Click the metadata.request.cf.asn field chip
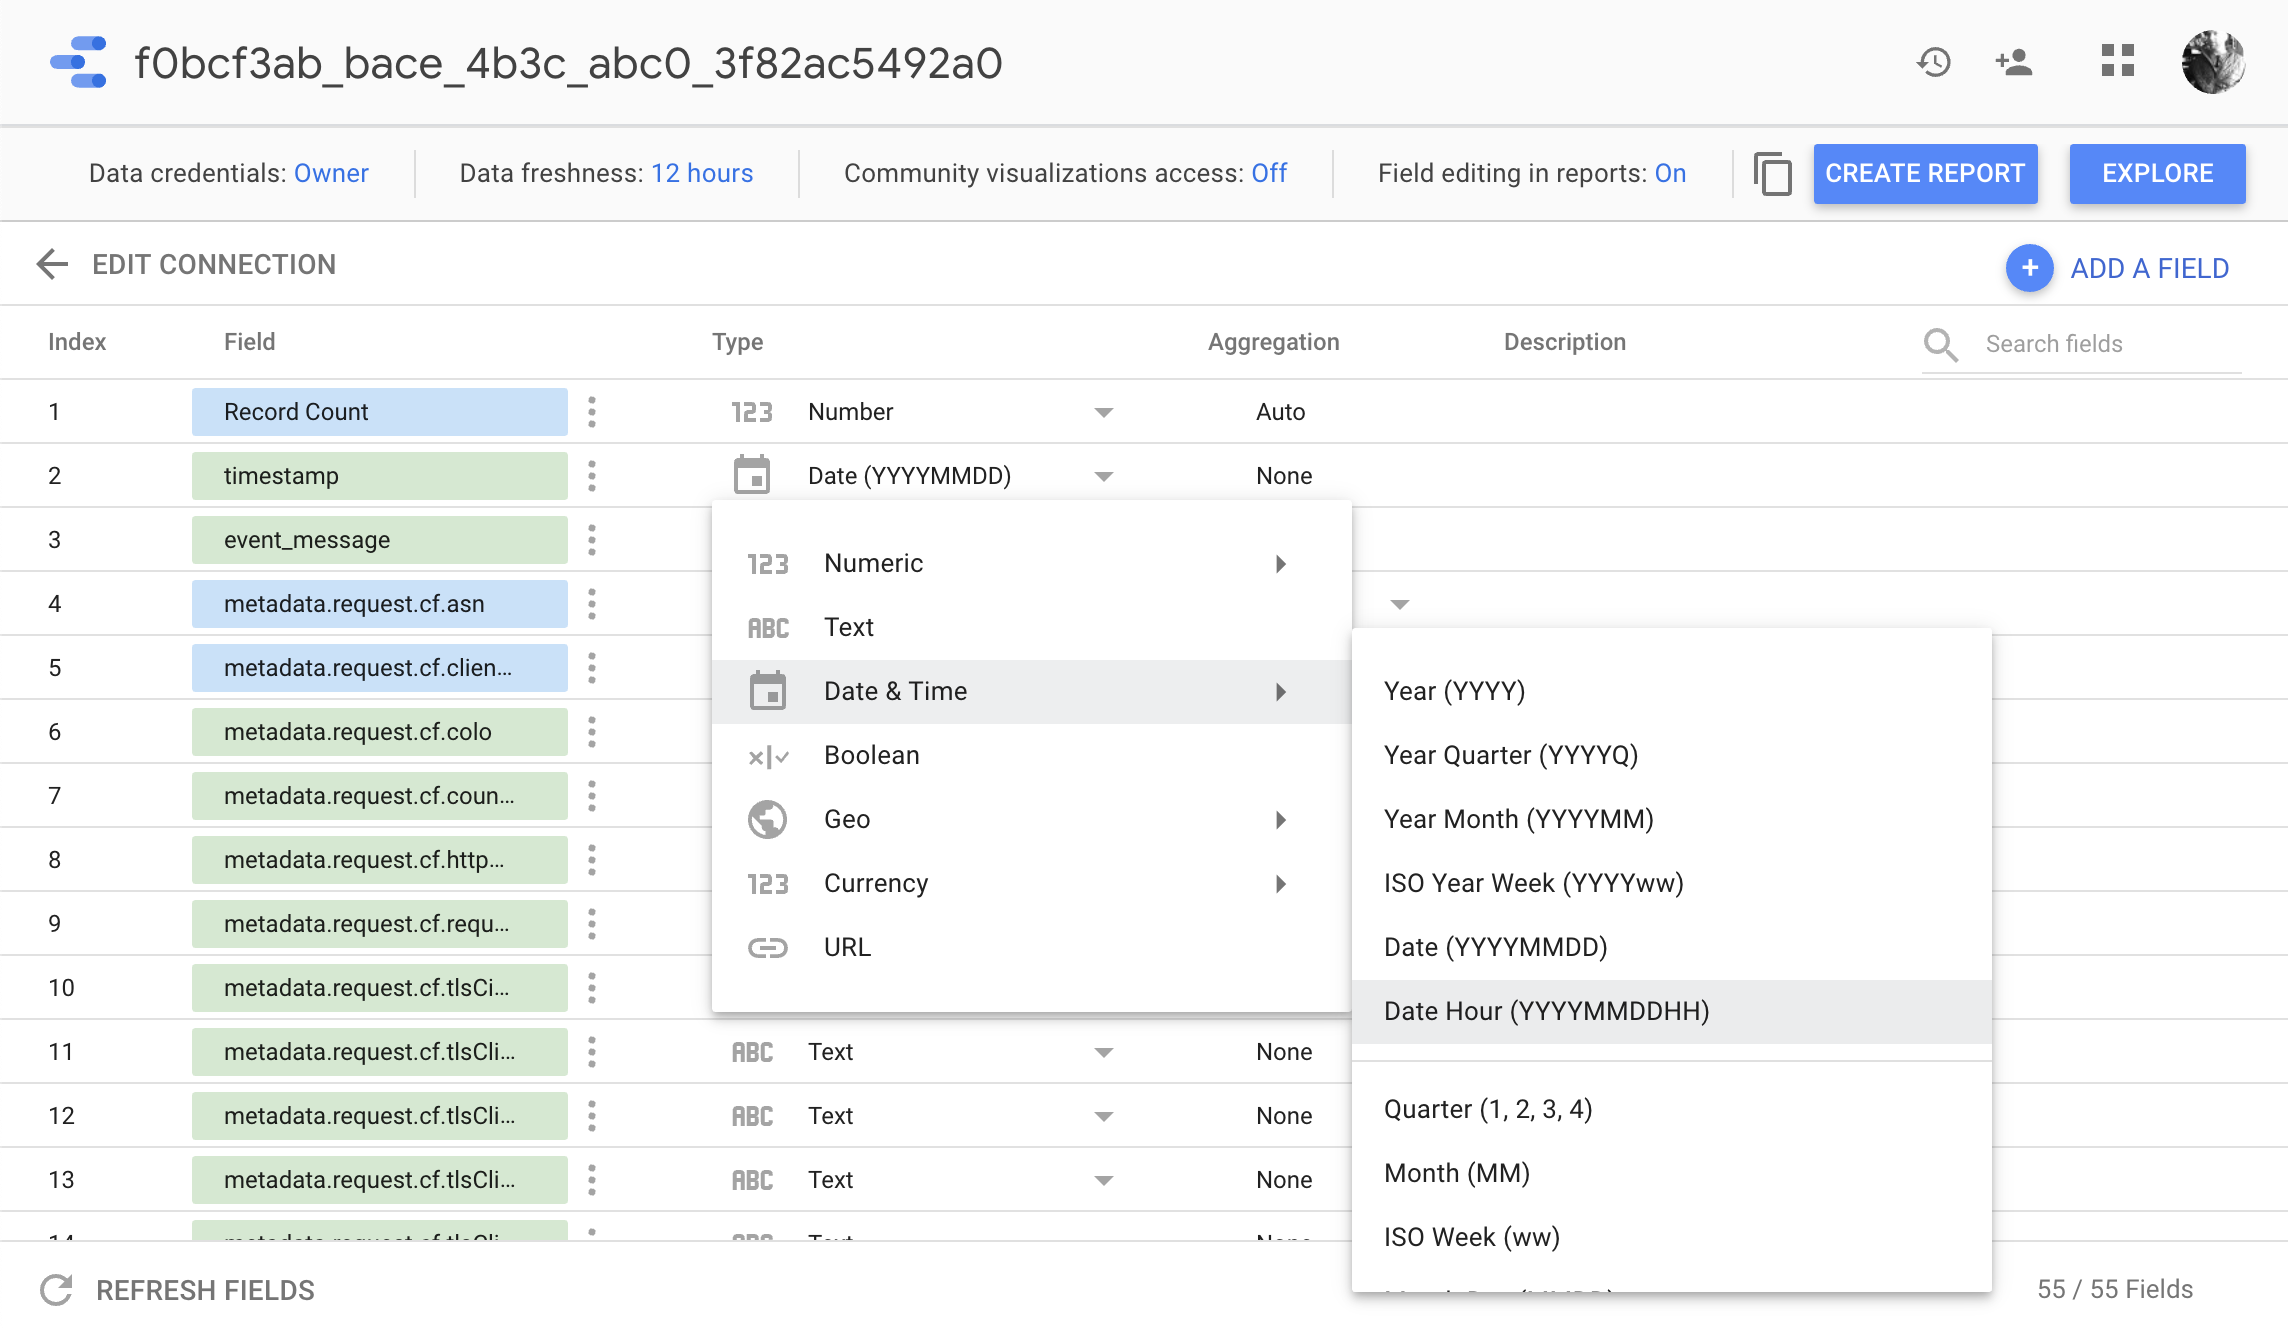The height and width of the screenshot is (1328, 2288). tap(380, 604)
